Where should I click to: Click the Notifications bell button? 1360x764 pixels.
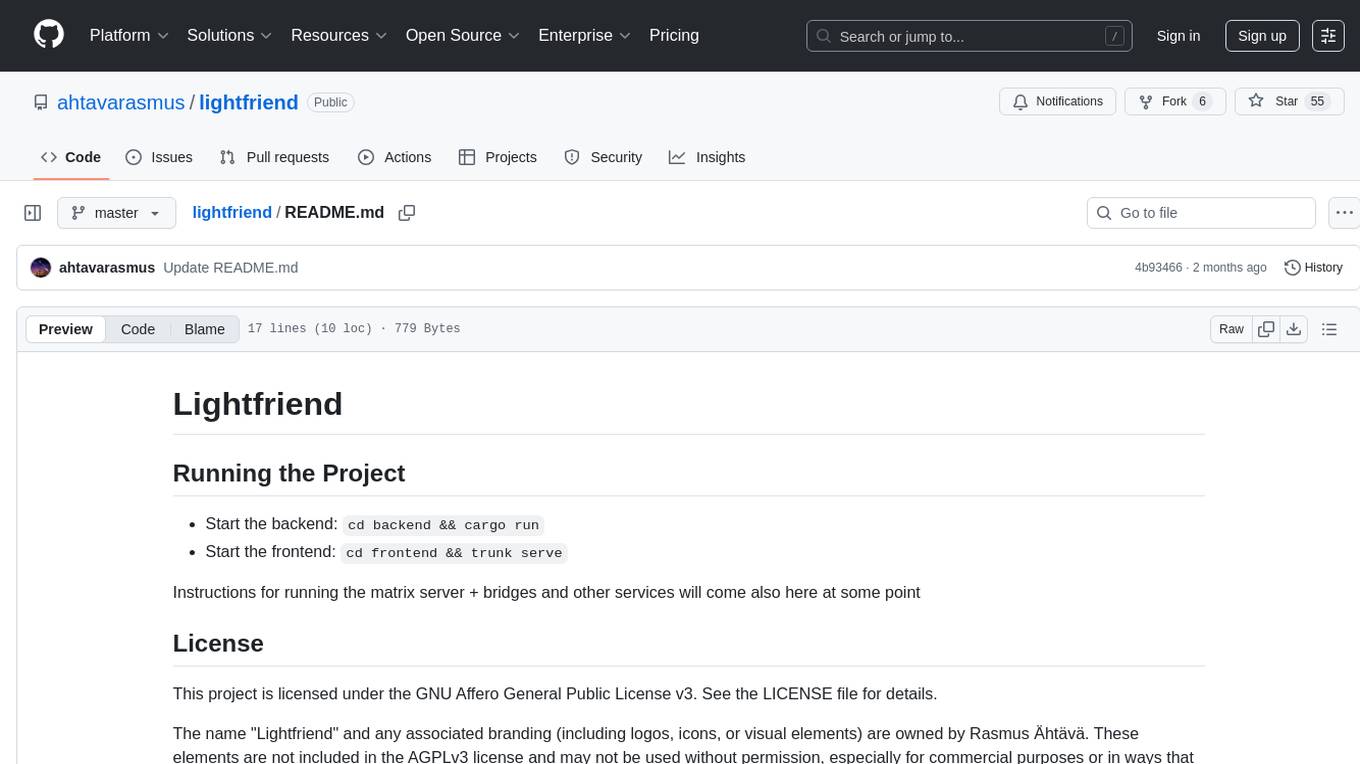pyautogui.click(x=1058, y=101)
